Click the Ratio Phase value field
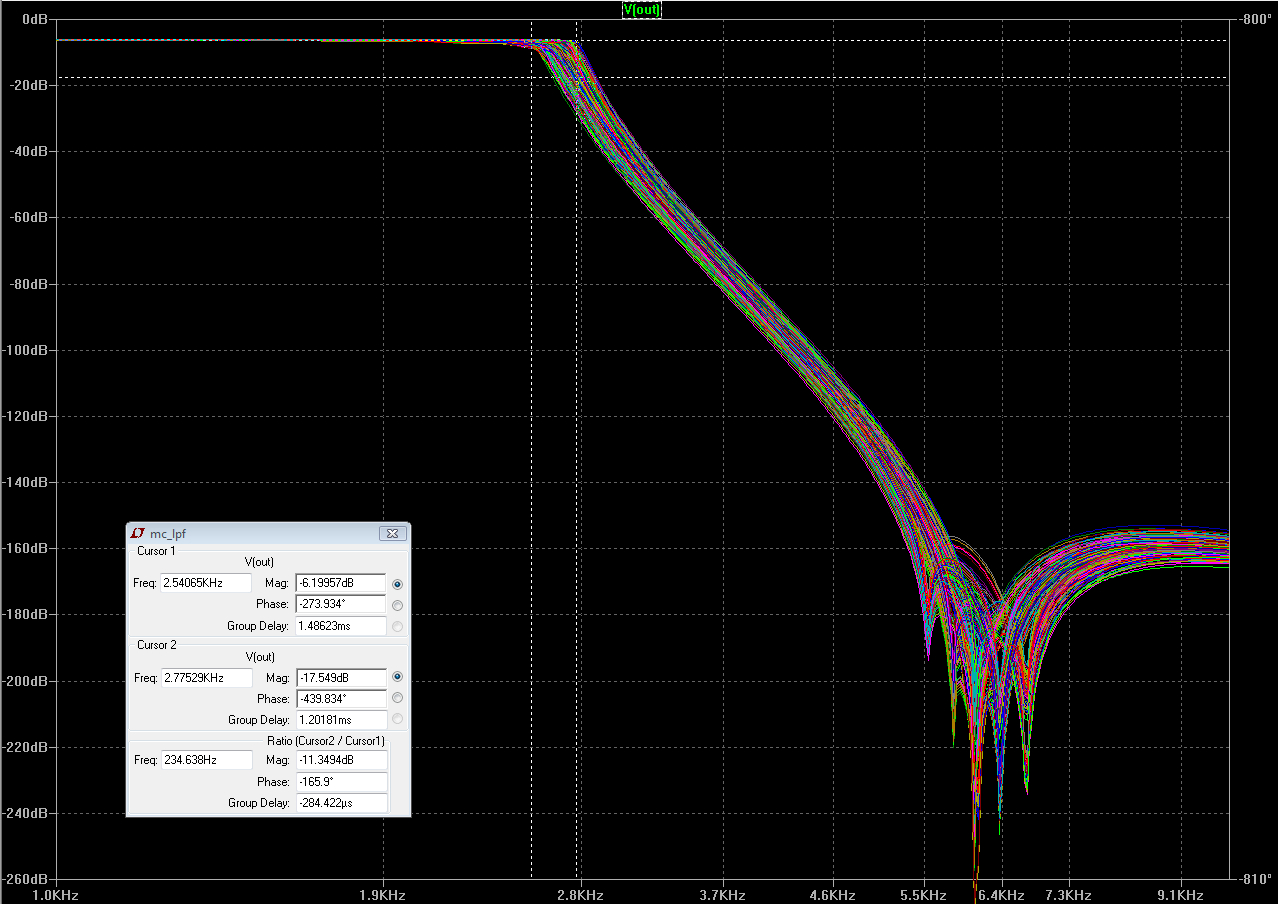 (341, 782)
